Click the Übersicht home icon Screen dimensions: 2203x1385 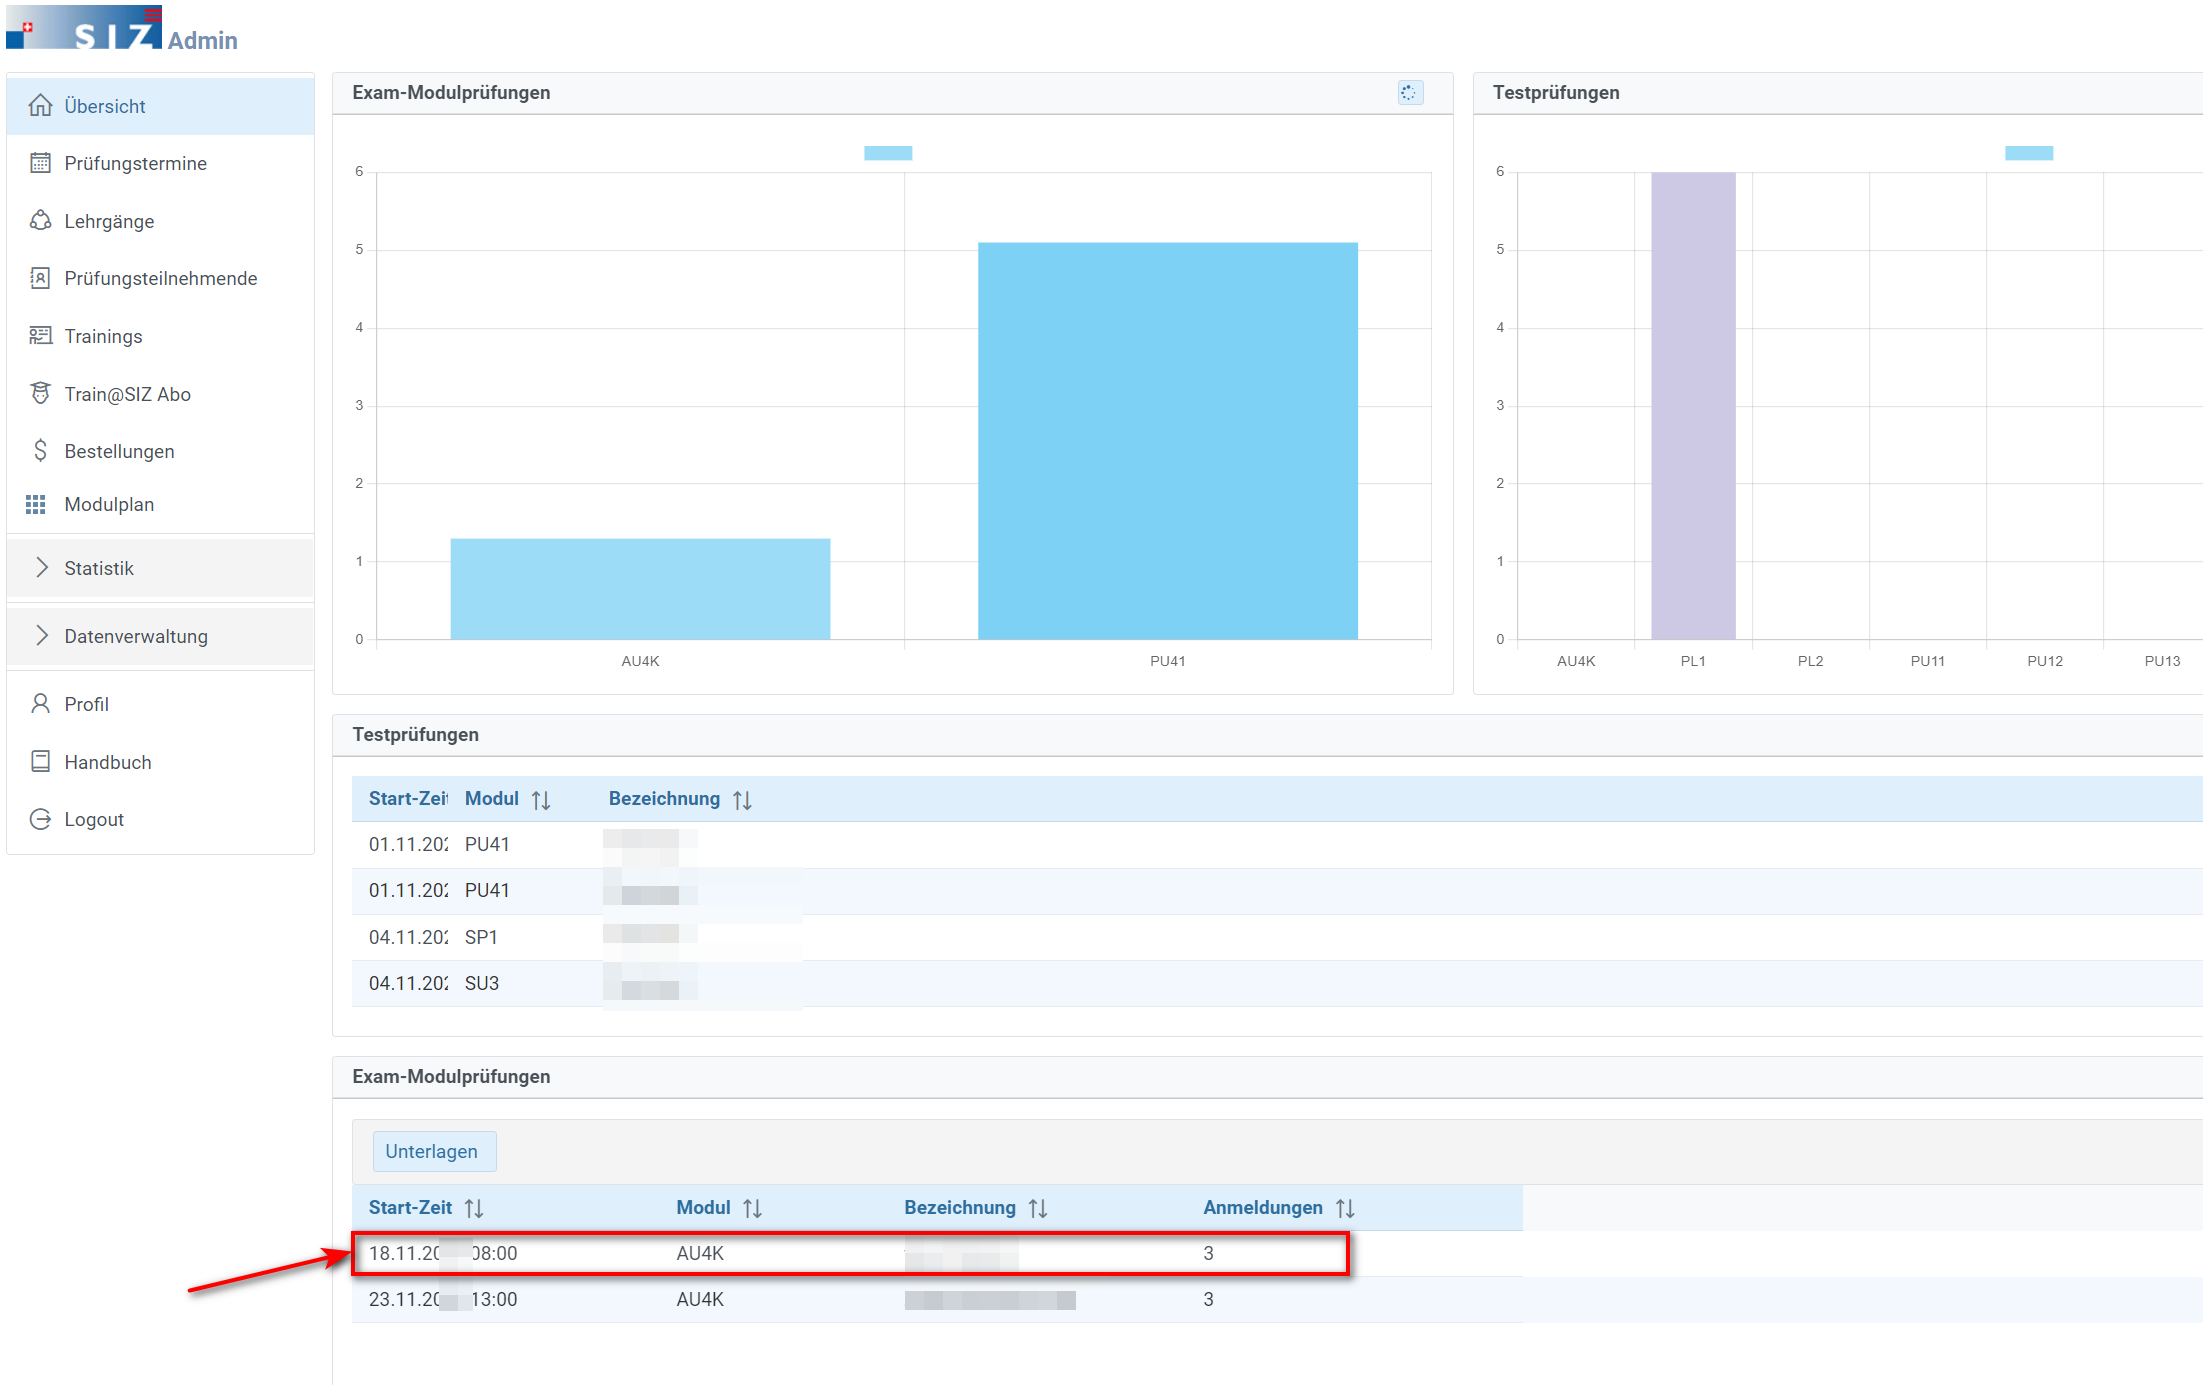(40, 105)
